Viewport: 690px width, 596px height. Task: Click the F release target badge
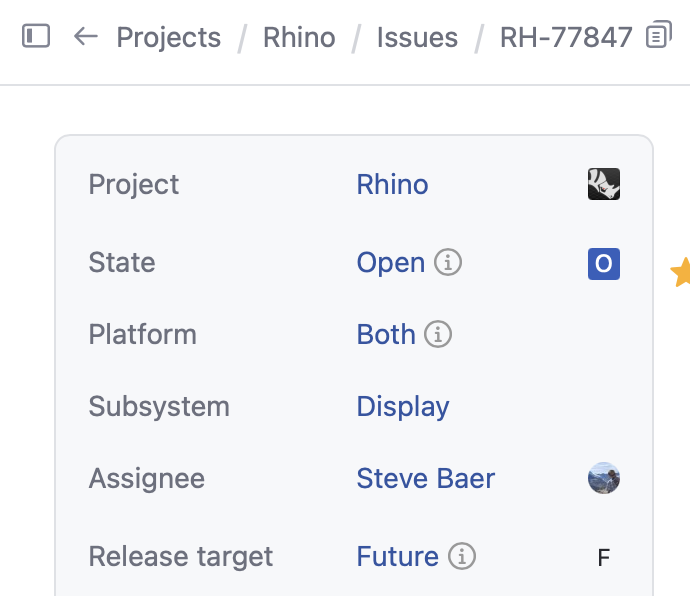click(x=604, y=557)
